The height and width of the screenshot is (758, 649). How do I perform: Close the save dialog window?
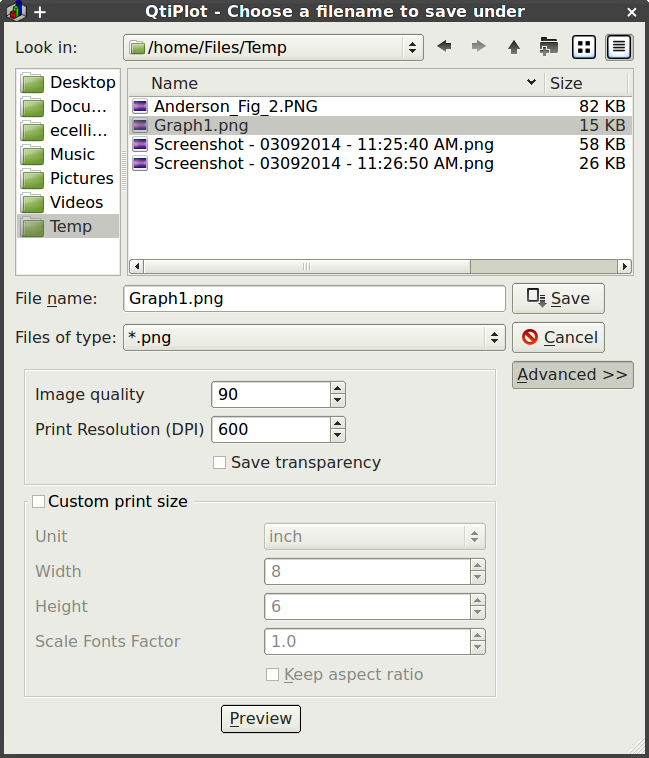(632, 12)
